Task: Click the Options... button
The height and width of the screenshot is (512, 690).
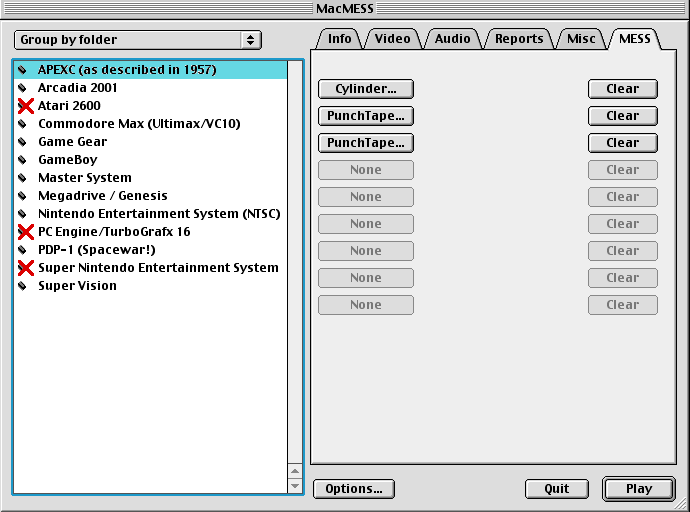Action: 354,489
